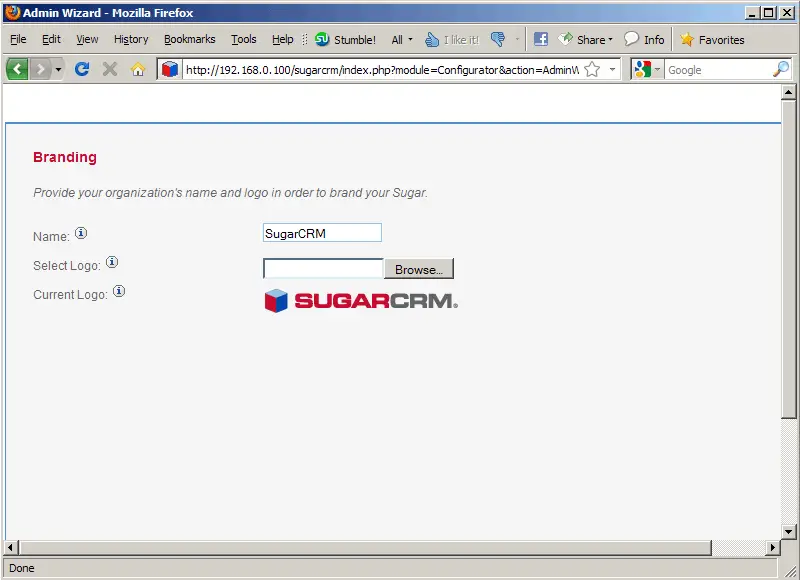Click the Name field containing SugarCRM
Image resolution: width=800 pixels, height=580 pixels.
click(322, 233)
